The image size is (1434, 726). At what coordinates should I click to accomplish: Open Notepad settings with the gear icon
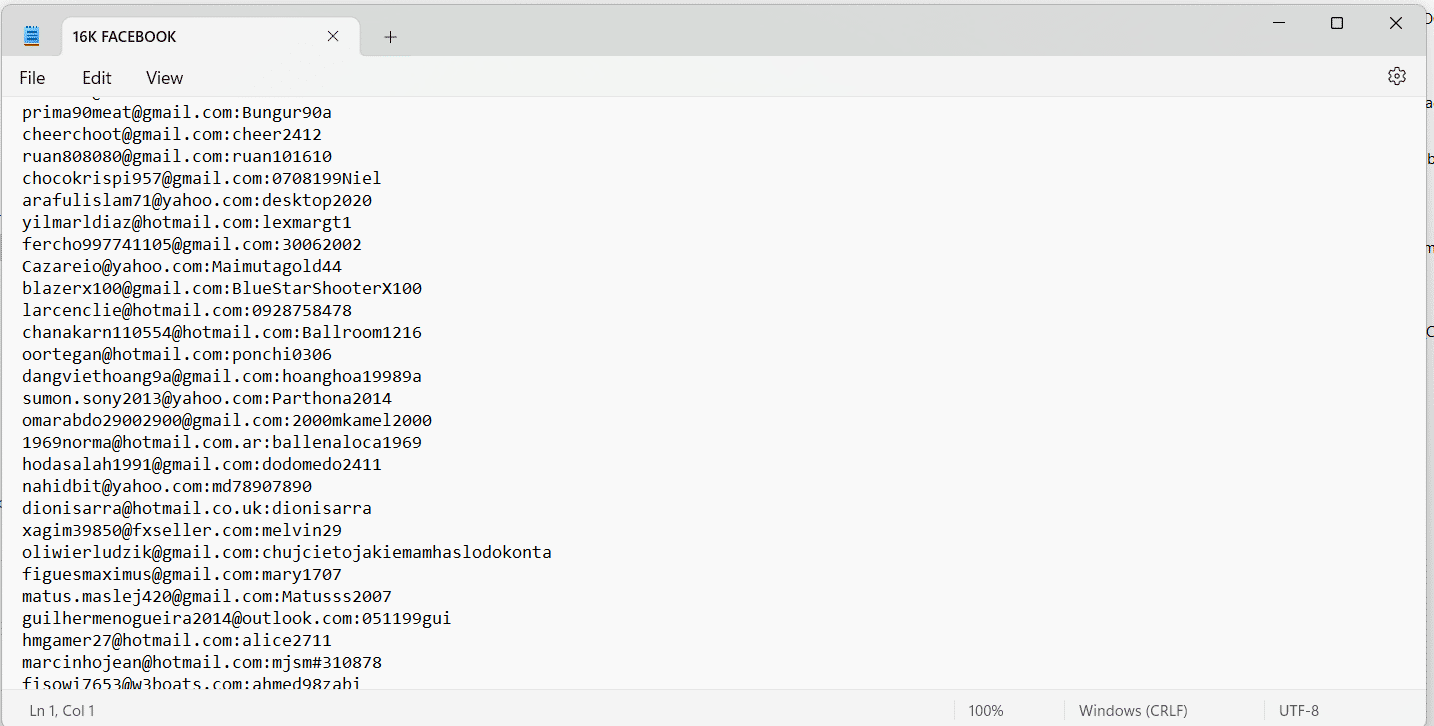point(1396,75)
